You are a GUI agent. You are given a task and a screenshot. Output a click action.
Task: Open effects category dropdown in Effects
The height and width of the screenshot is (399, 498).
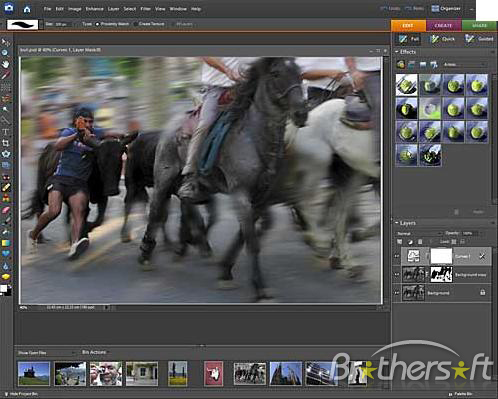click(464, 64)
